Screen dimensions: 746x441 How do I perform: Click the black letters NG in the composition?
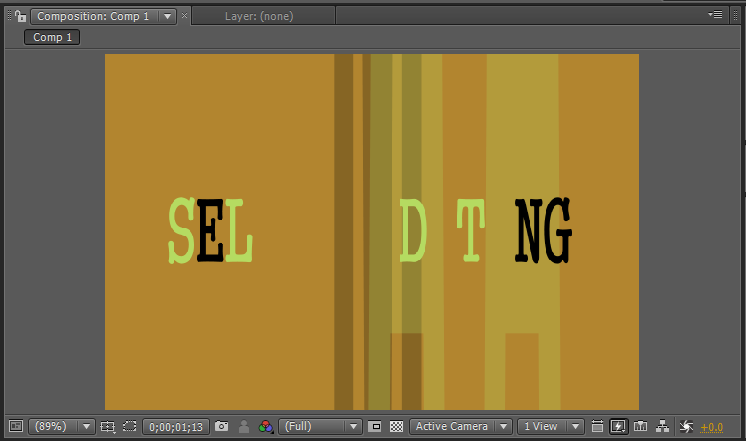(x=543, y=231)
